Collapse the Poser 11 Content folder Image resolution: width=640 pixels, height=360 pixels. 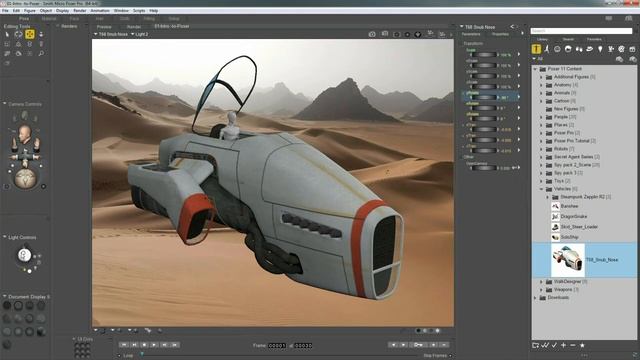(535, 69)
